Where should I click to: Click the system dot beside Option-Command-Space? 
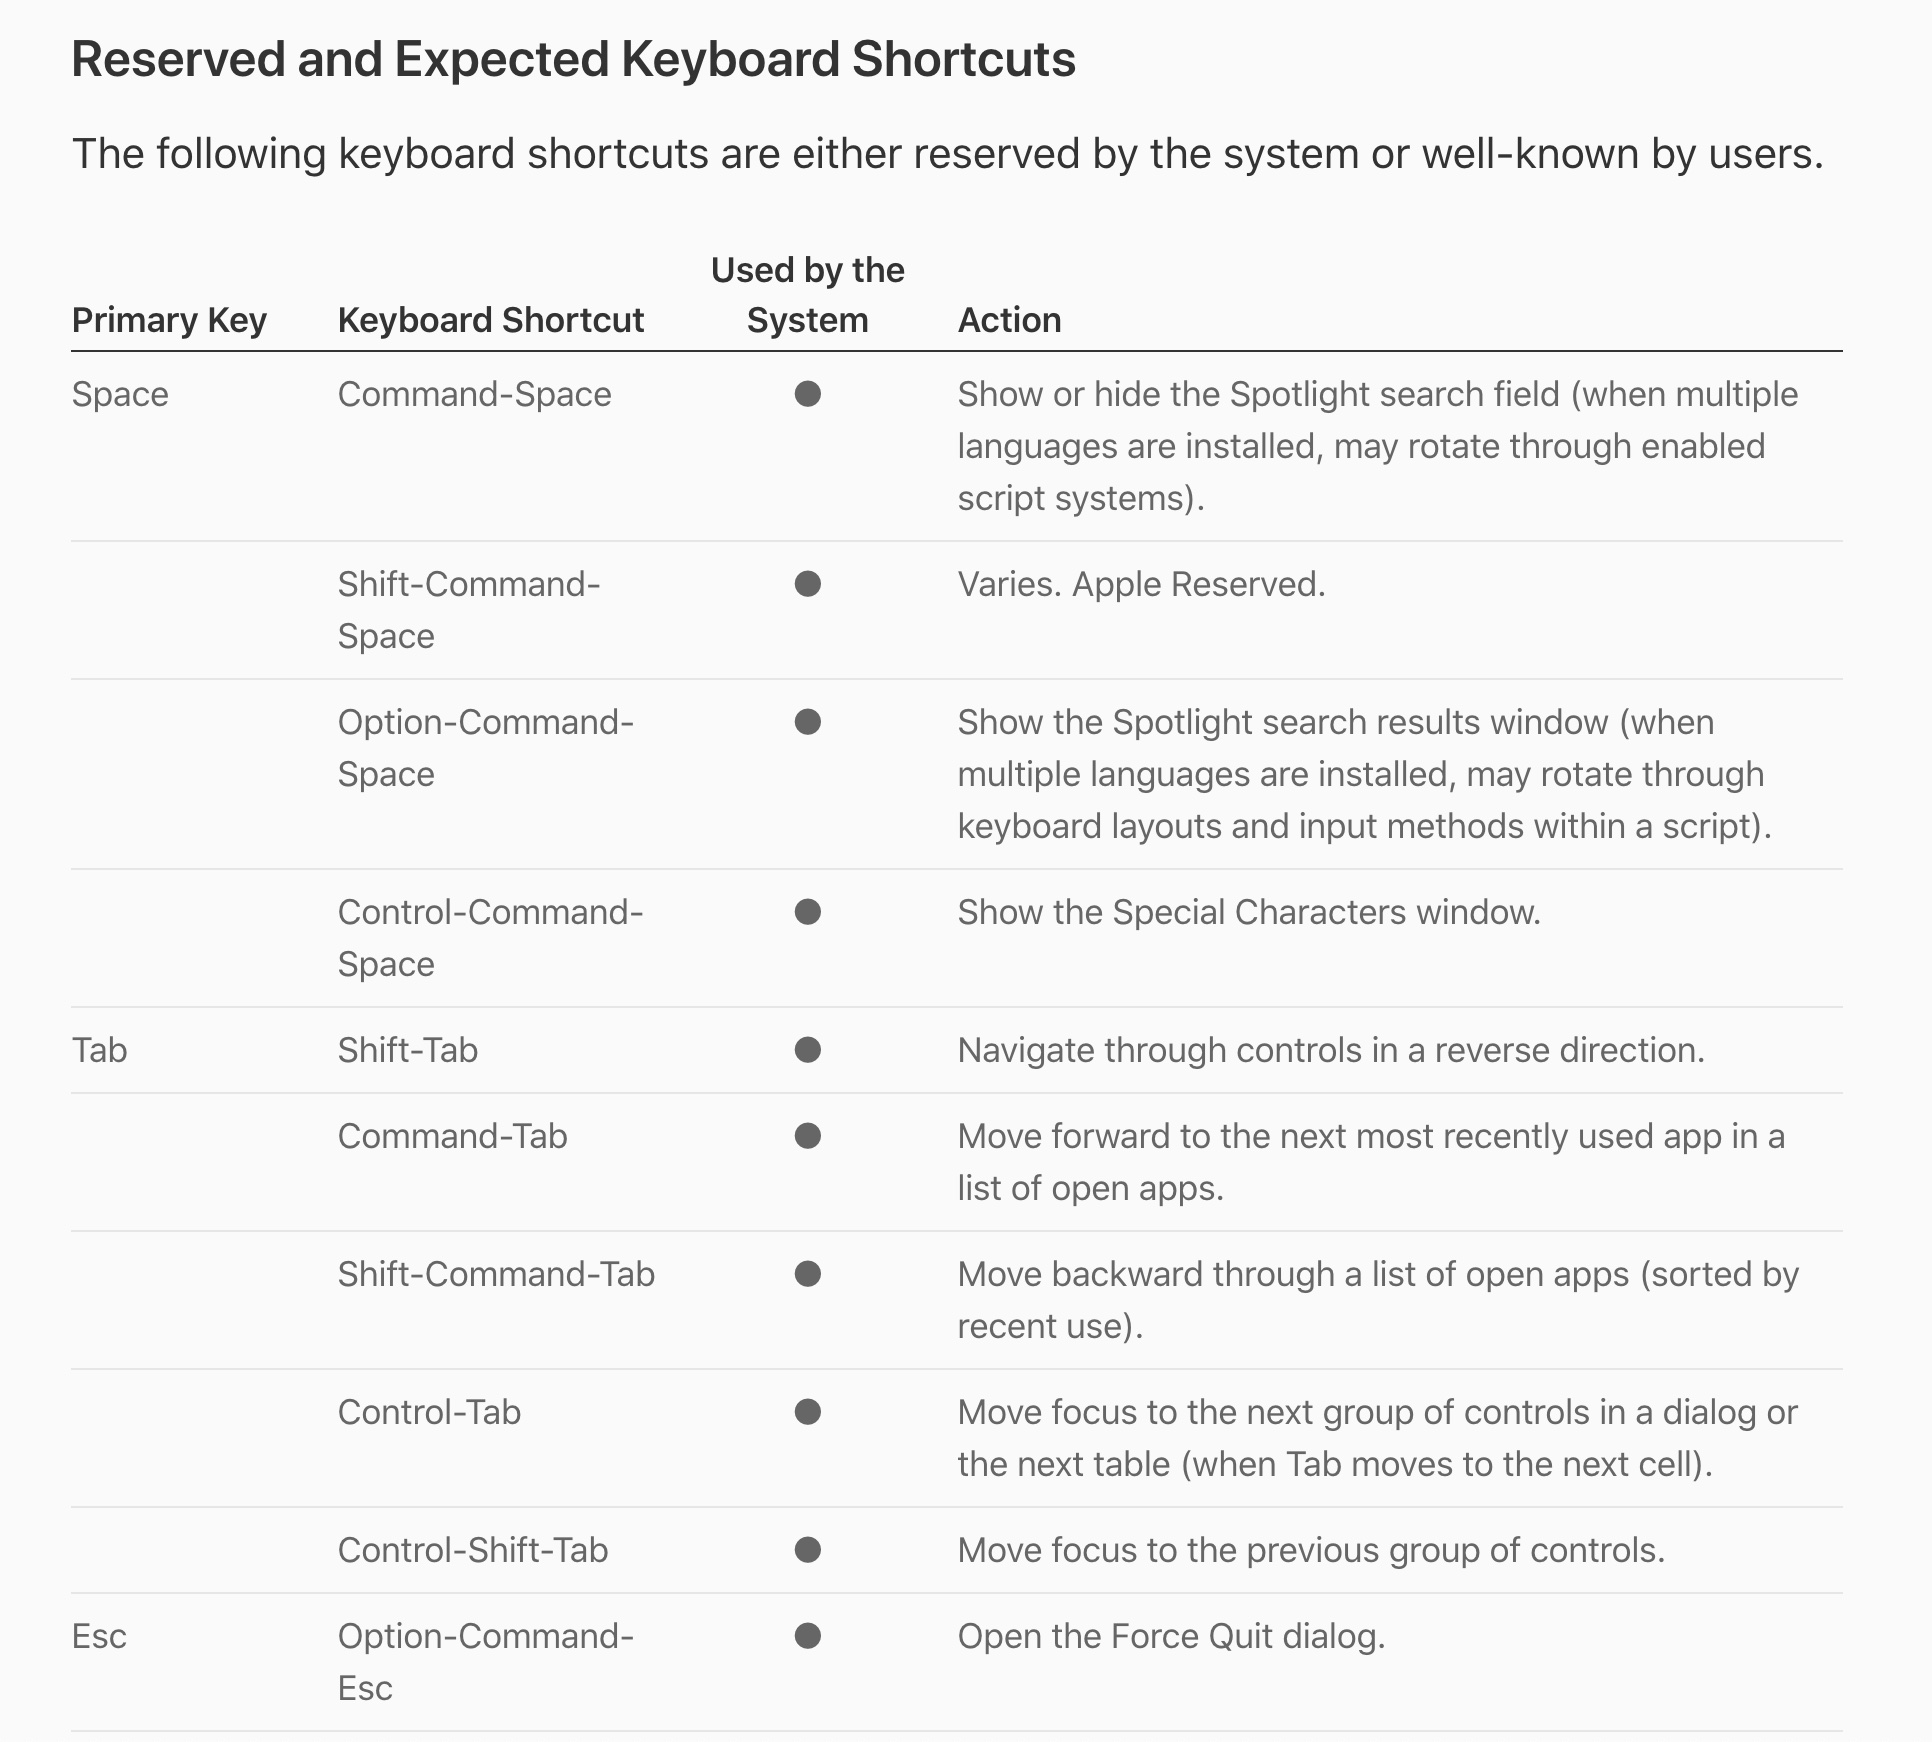click(x=807, y=722)
